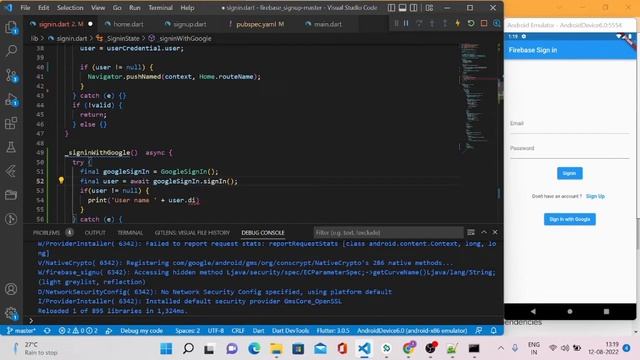Open Source Control view in activity bar
Image resolution: width=640 pixels, height=360 pixels.
11,76
